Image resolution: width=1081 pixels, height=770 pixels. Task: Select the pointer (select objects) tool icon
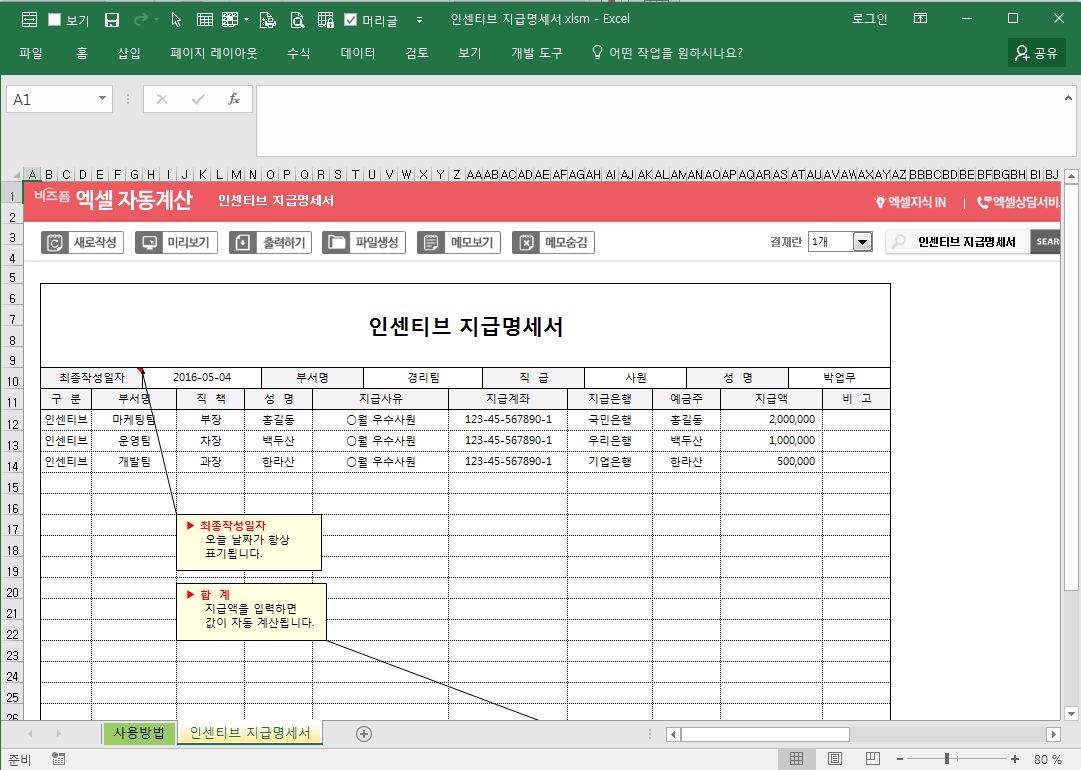[176, 20]
